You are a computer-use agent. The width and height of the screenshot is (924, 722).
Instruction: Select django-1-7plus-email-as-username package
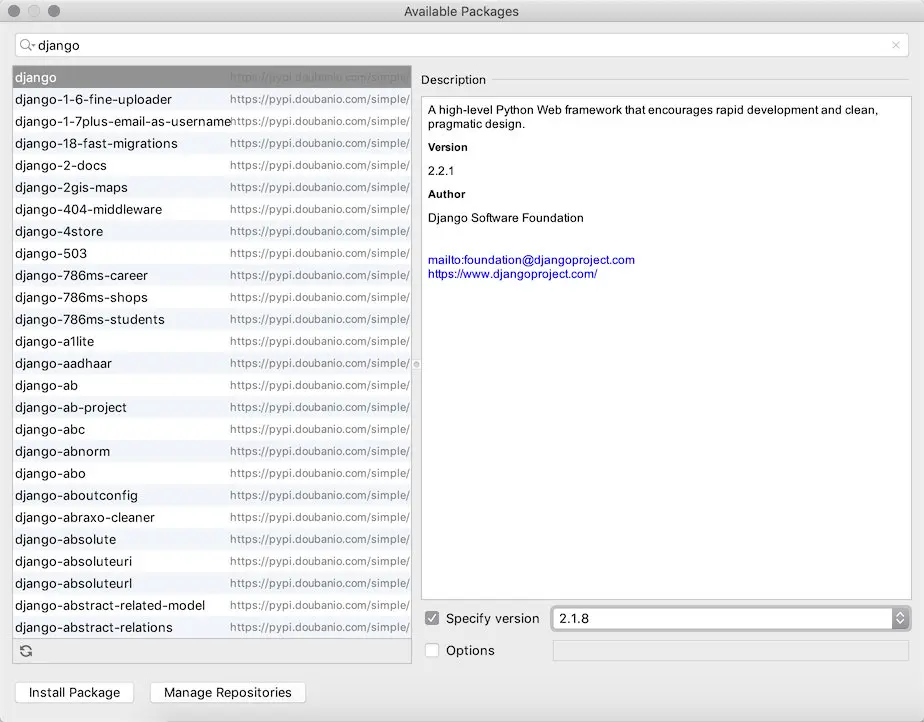212,121
